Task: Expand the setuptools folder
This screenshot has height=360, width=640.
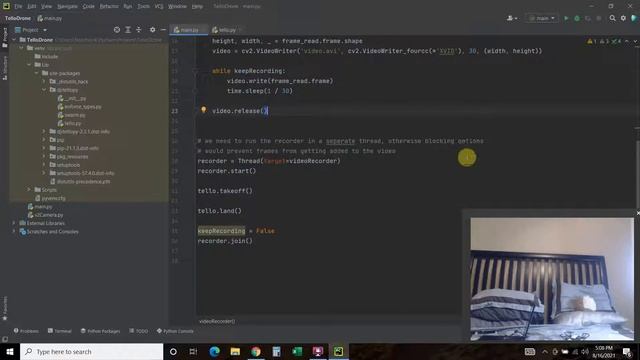Action: point(44,165)
